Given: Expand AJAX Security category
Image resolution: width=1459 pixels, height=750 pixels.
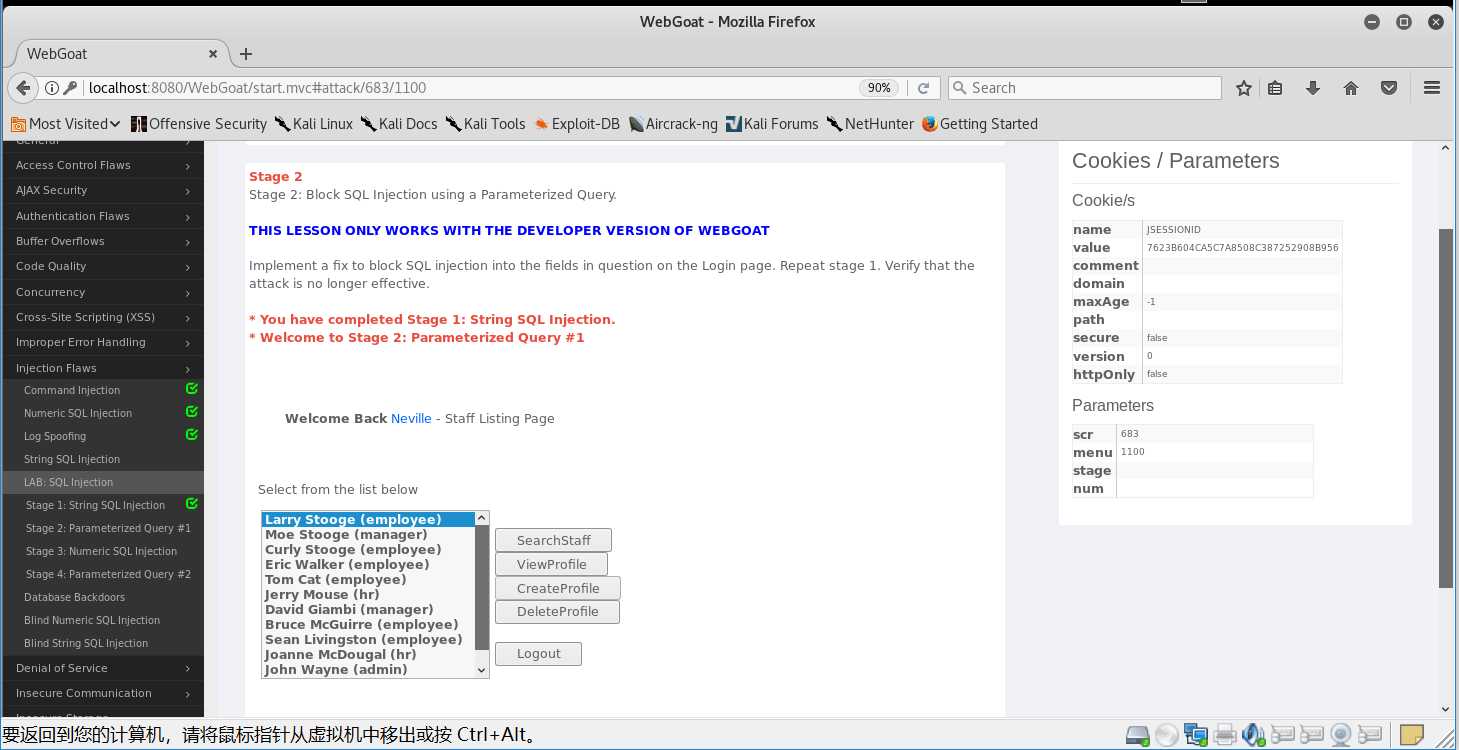Looking at the screenshot, I should [x=102, y=190].
